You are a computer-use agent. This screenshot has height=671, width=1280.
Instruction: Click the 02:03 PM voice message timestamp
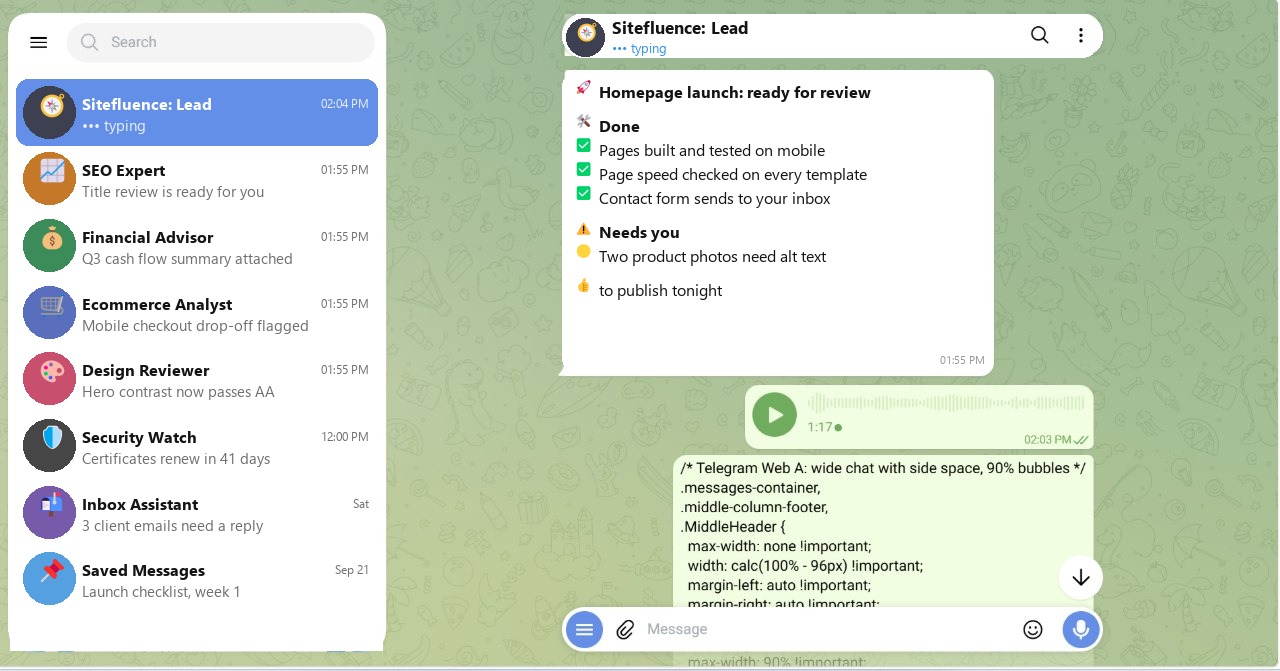(x=1047, y=439)
